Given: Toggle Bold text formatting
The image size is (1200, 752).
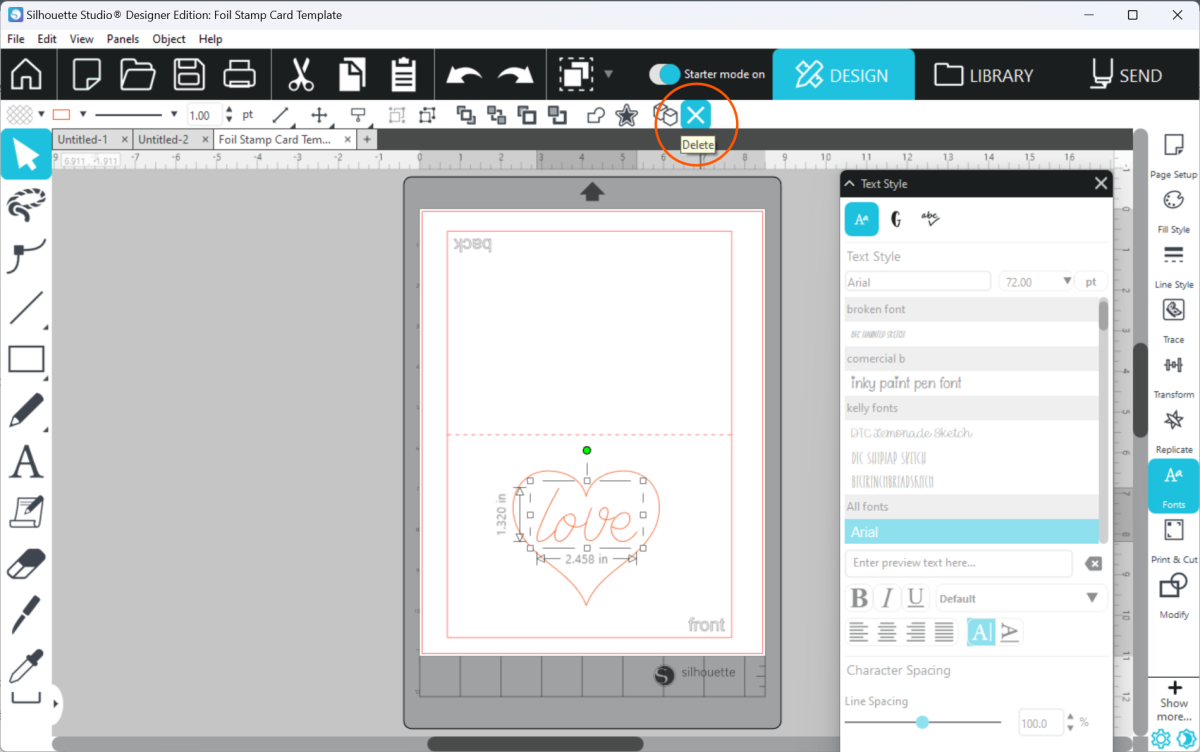Looking at the screenshot, I should point(859,598).
